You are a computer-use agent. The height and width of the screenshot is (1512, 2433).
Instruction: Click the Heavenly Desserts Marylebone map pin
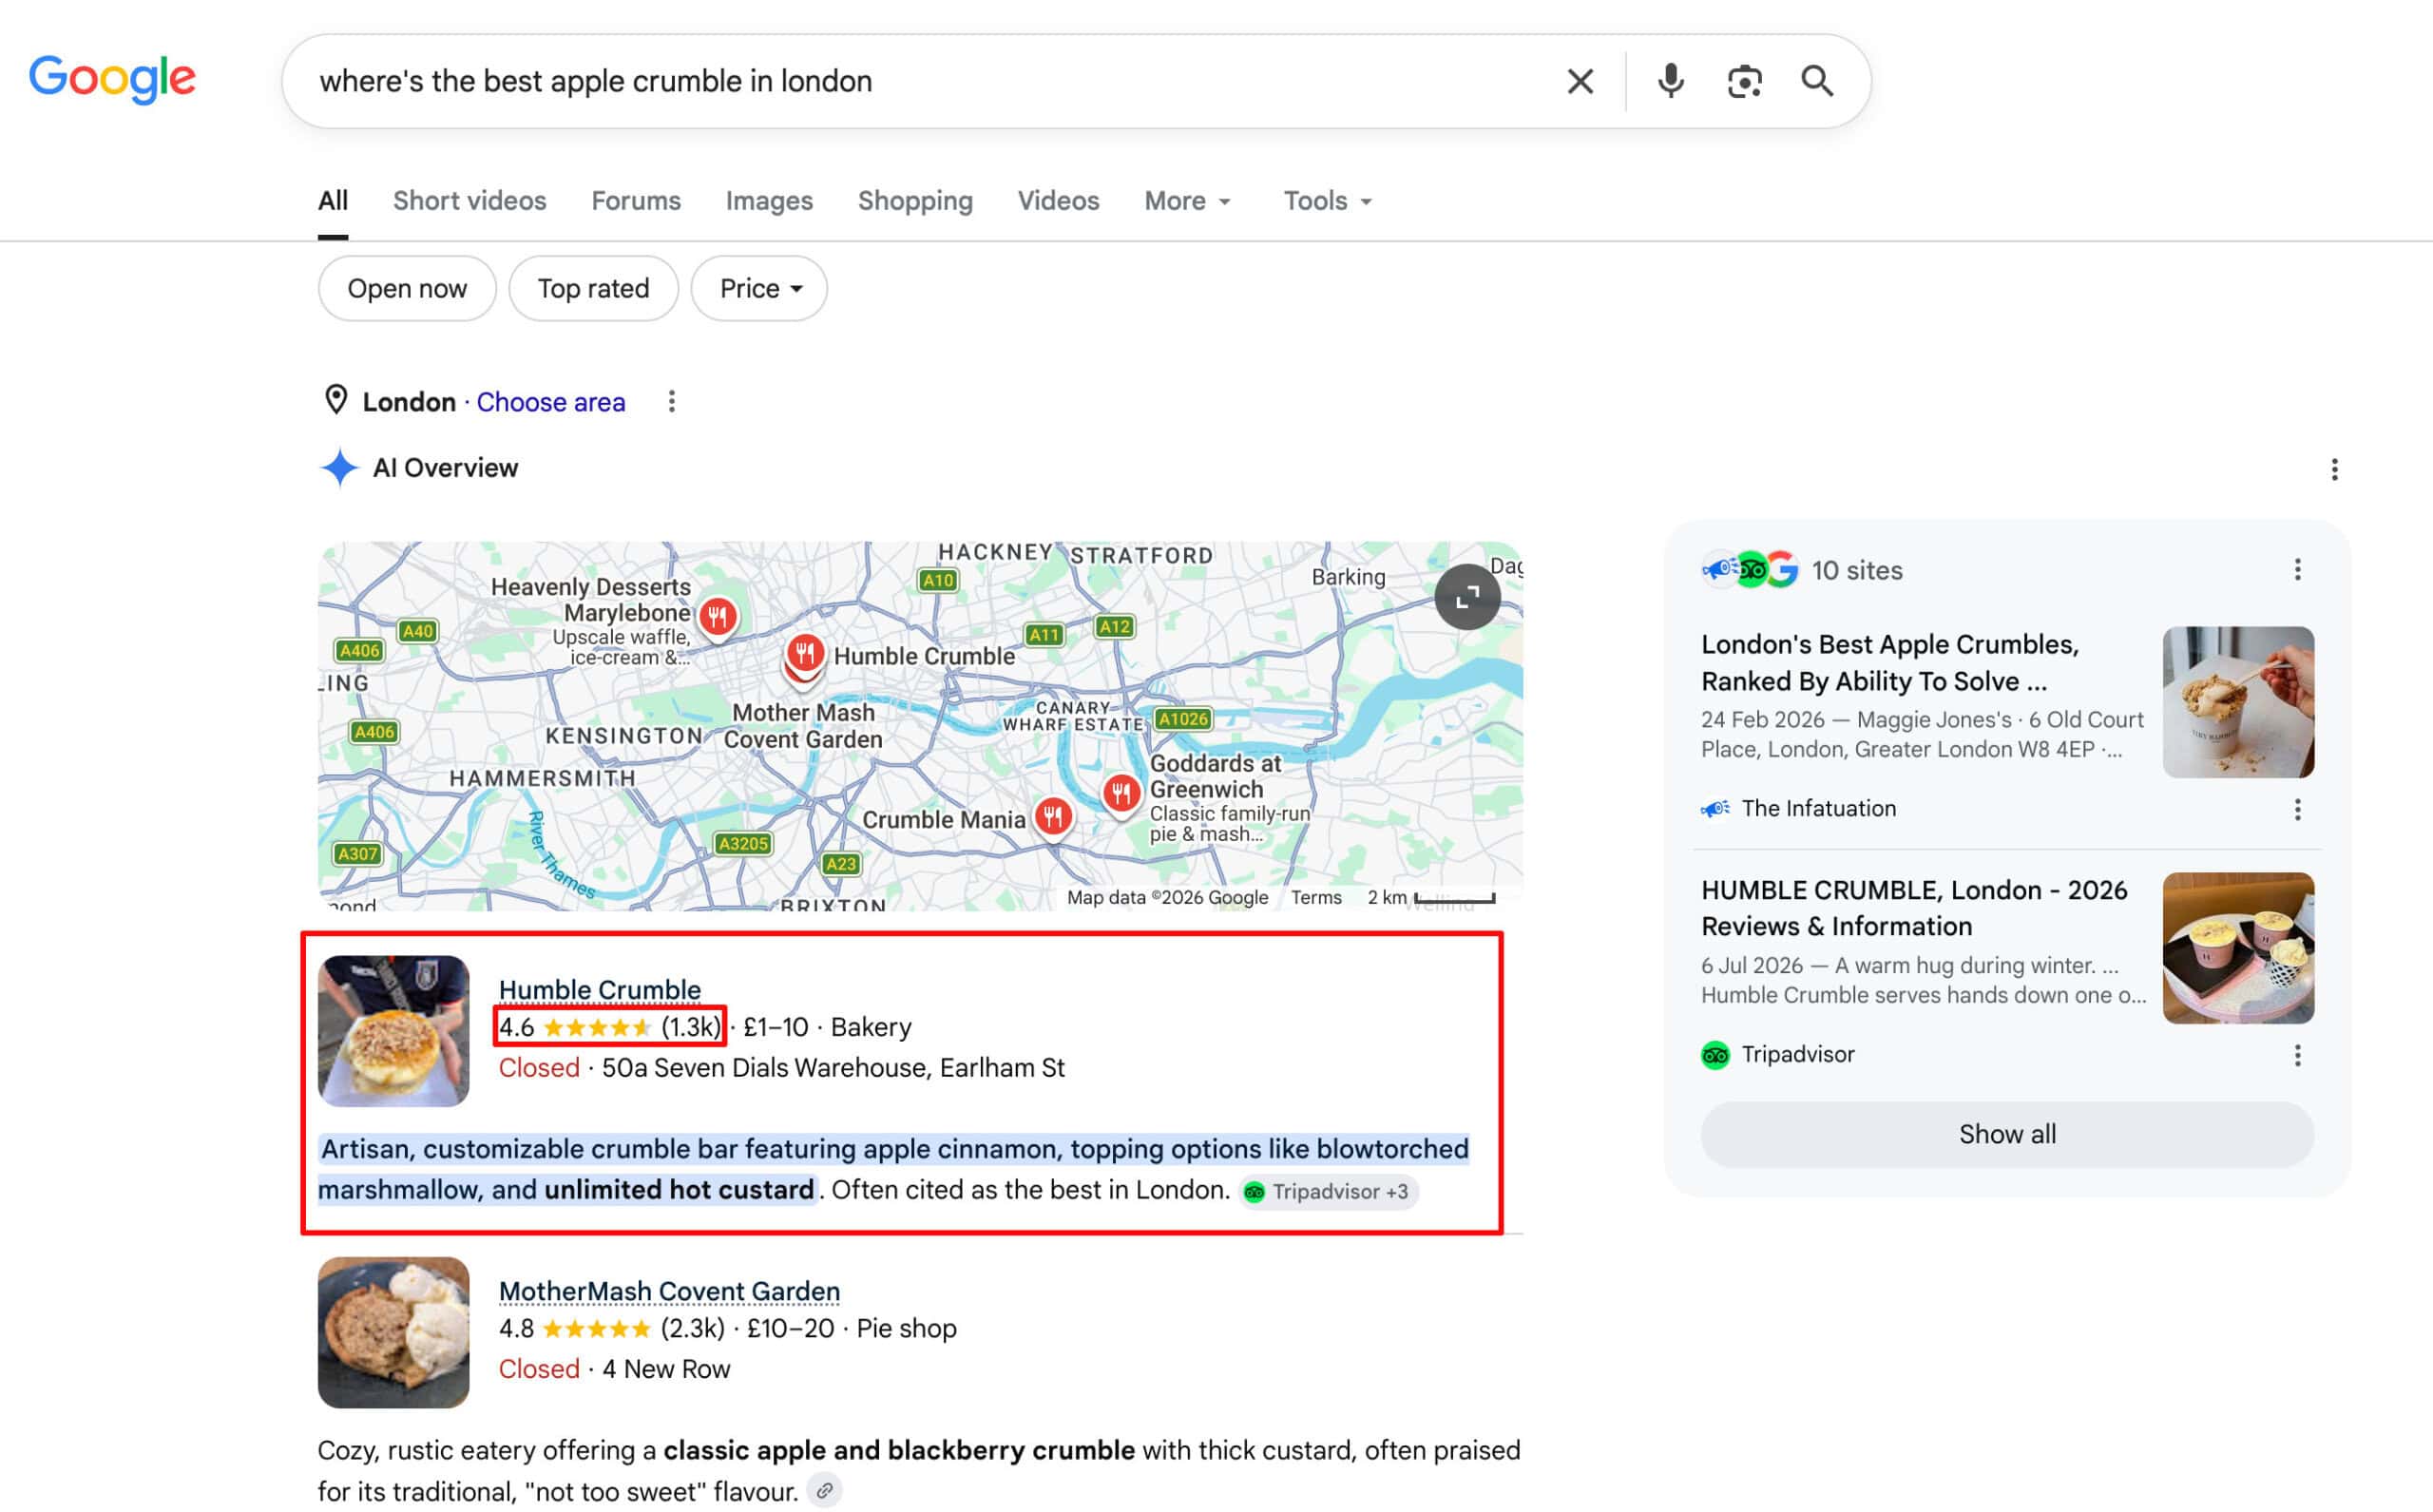point(718,616)
